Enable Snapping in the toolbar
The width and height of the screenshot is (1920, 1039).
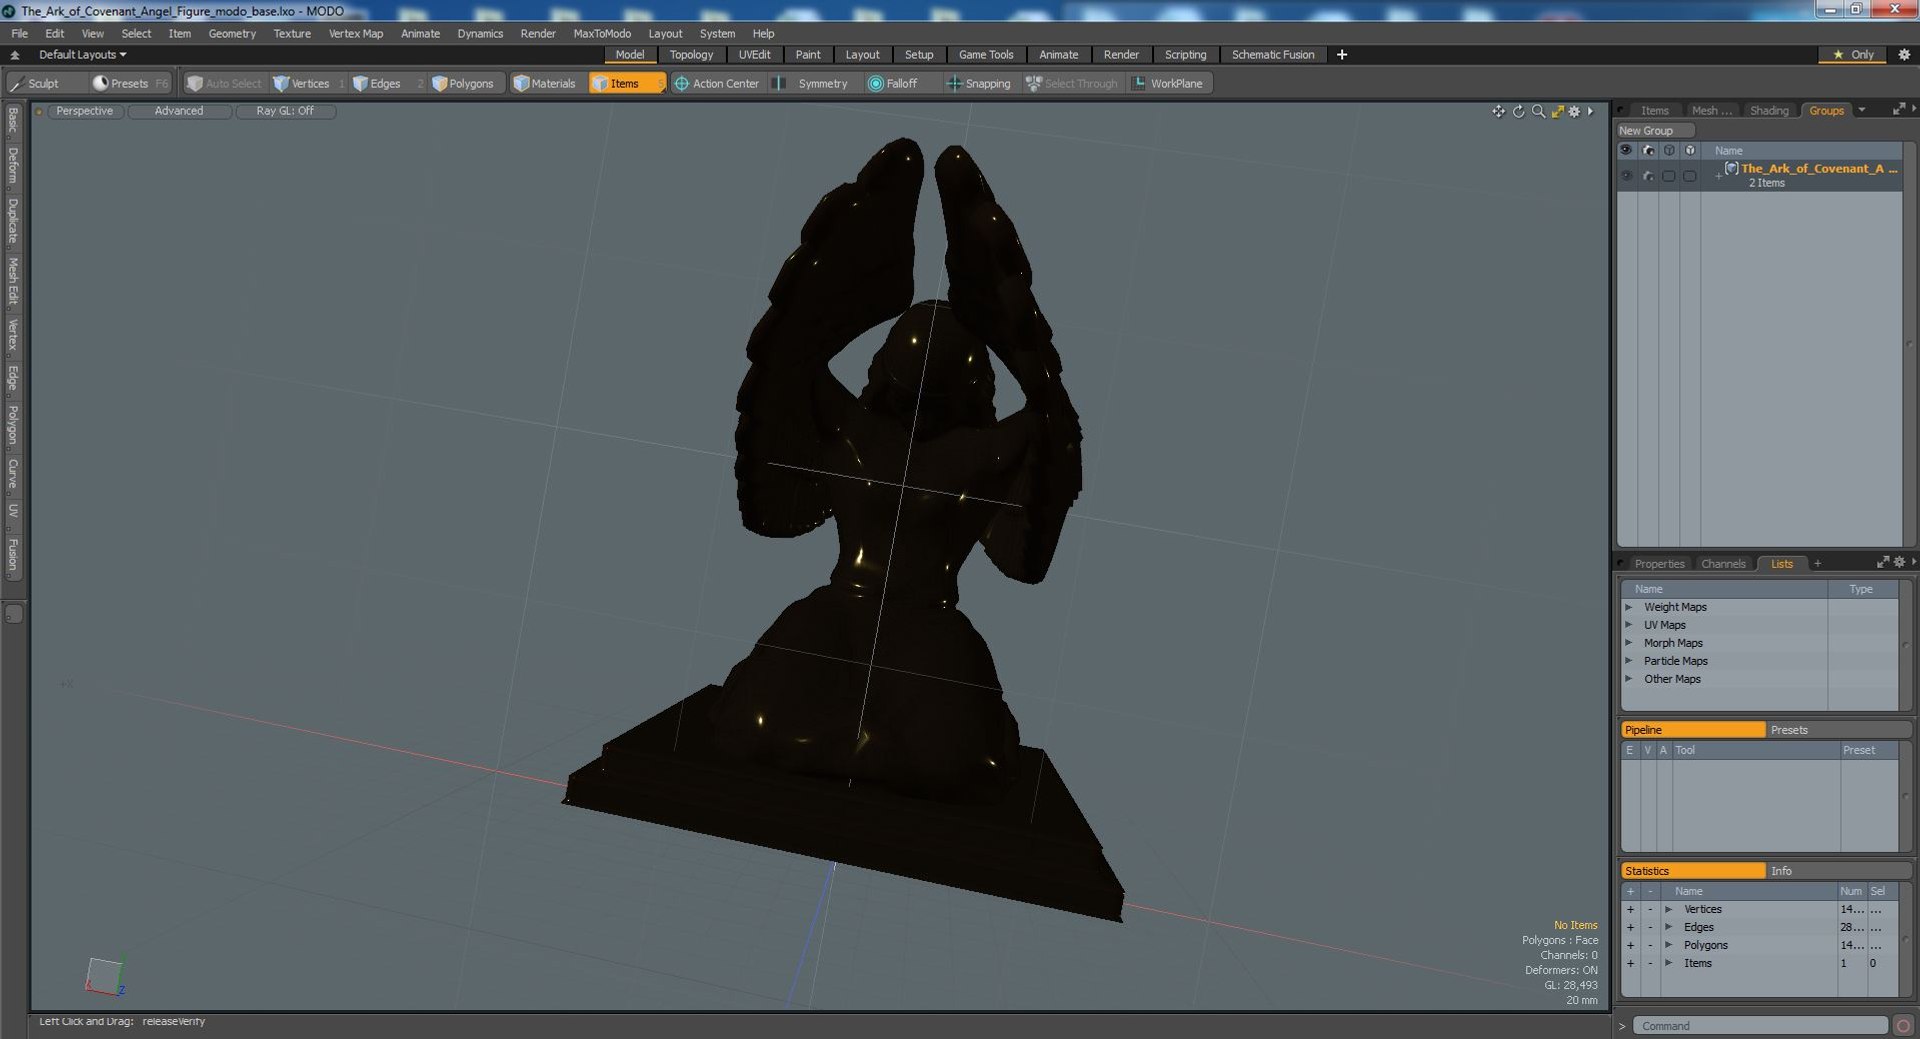(x=979, y=84)
